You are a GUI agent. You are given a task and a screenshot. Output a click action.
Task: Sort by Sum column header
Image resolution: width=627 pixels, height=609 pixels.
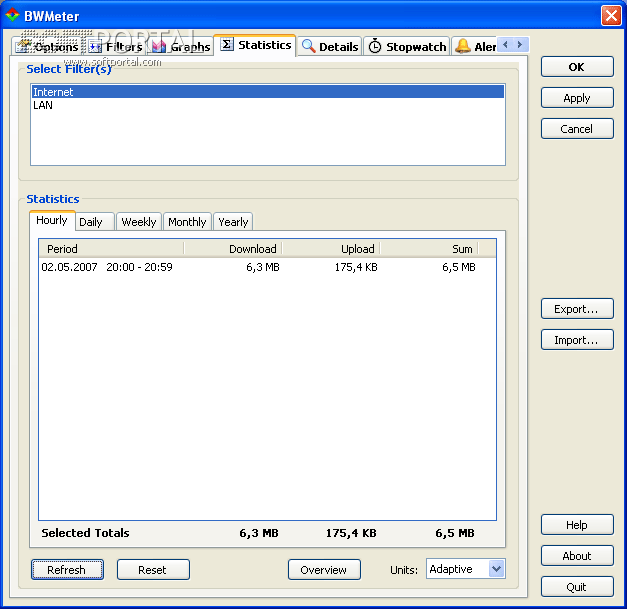coord(429,249)
